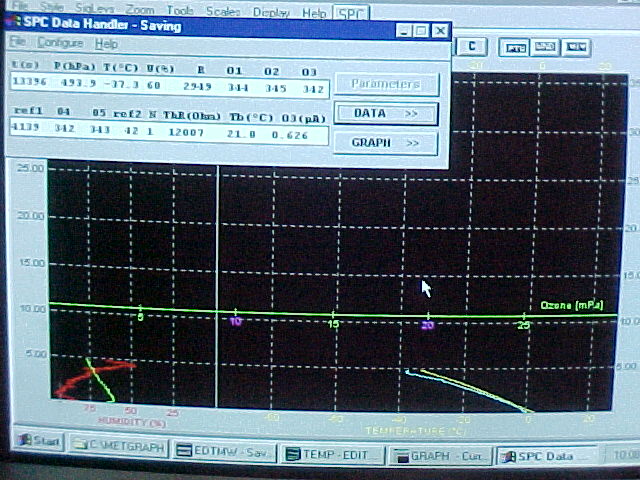640x480 pixels.
Task: Switch to GRAPH taskbar item
Action: coord(440,456)
